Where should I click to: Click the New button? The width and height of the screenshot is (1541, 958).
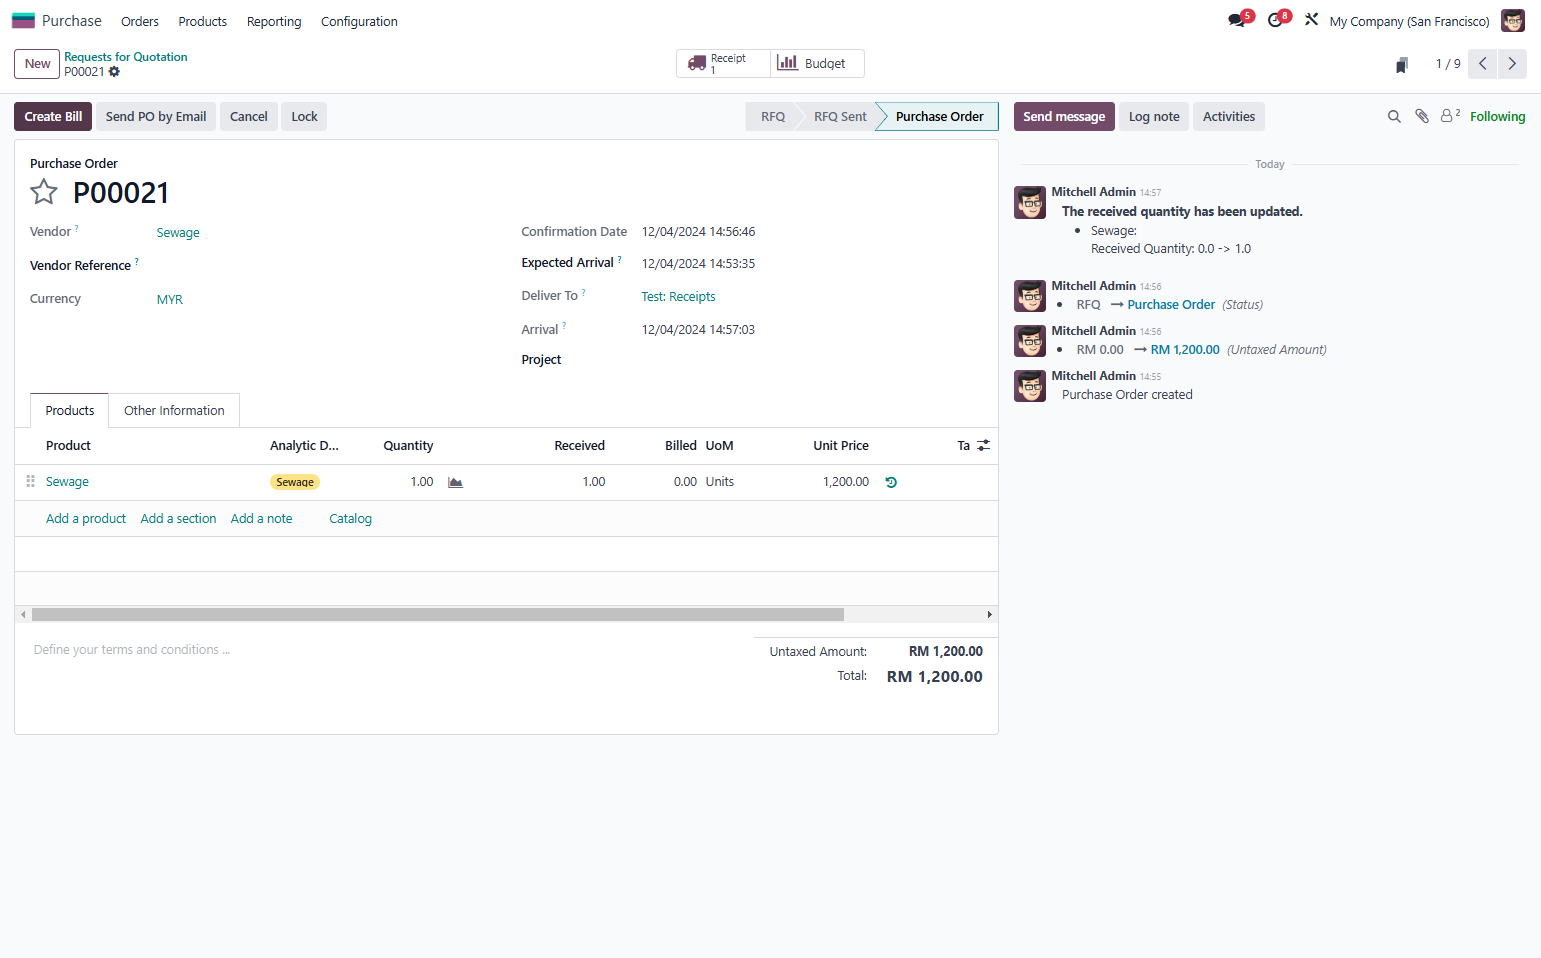(x=37, y=64)
